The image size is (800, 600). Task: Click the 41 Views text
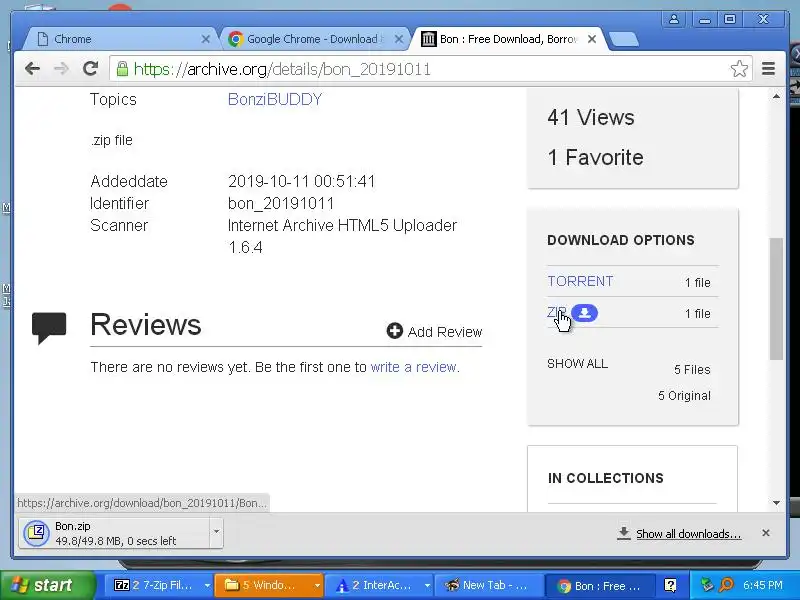click(591, 117)
